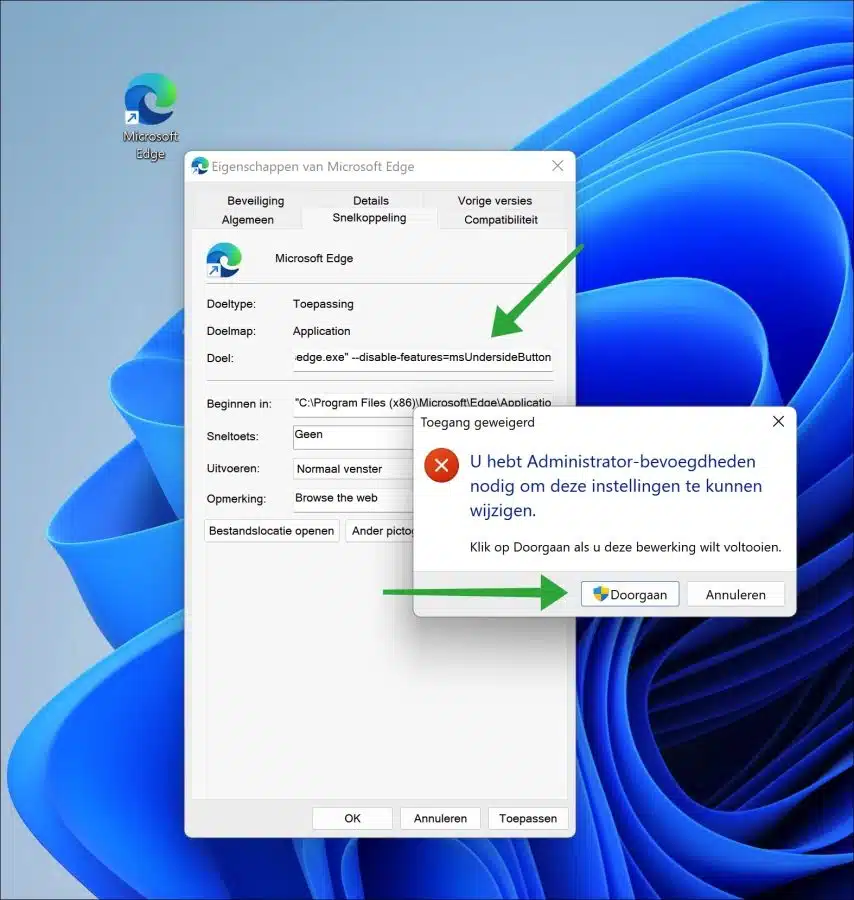Select the Microsoft Edge desktop shortcut icon
The image size is (854, 900).
pos(150,99)
